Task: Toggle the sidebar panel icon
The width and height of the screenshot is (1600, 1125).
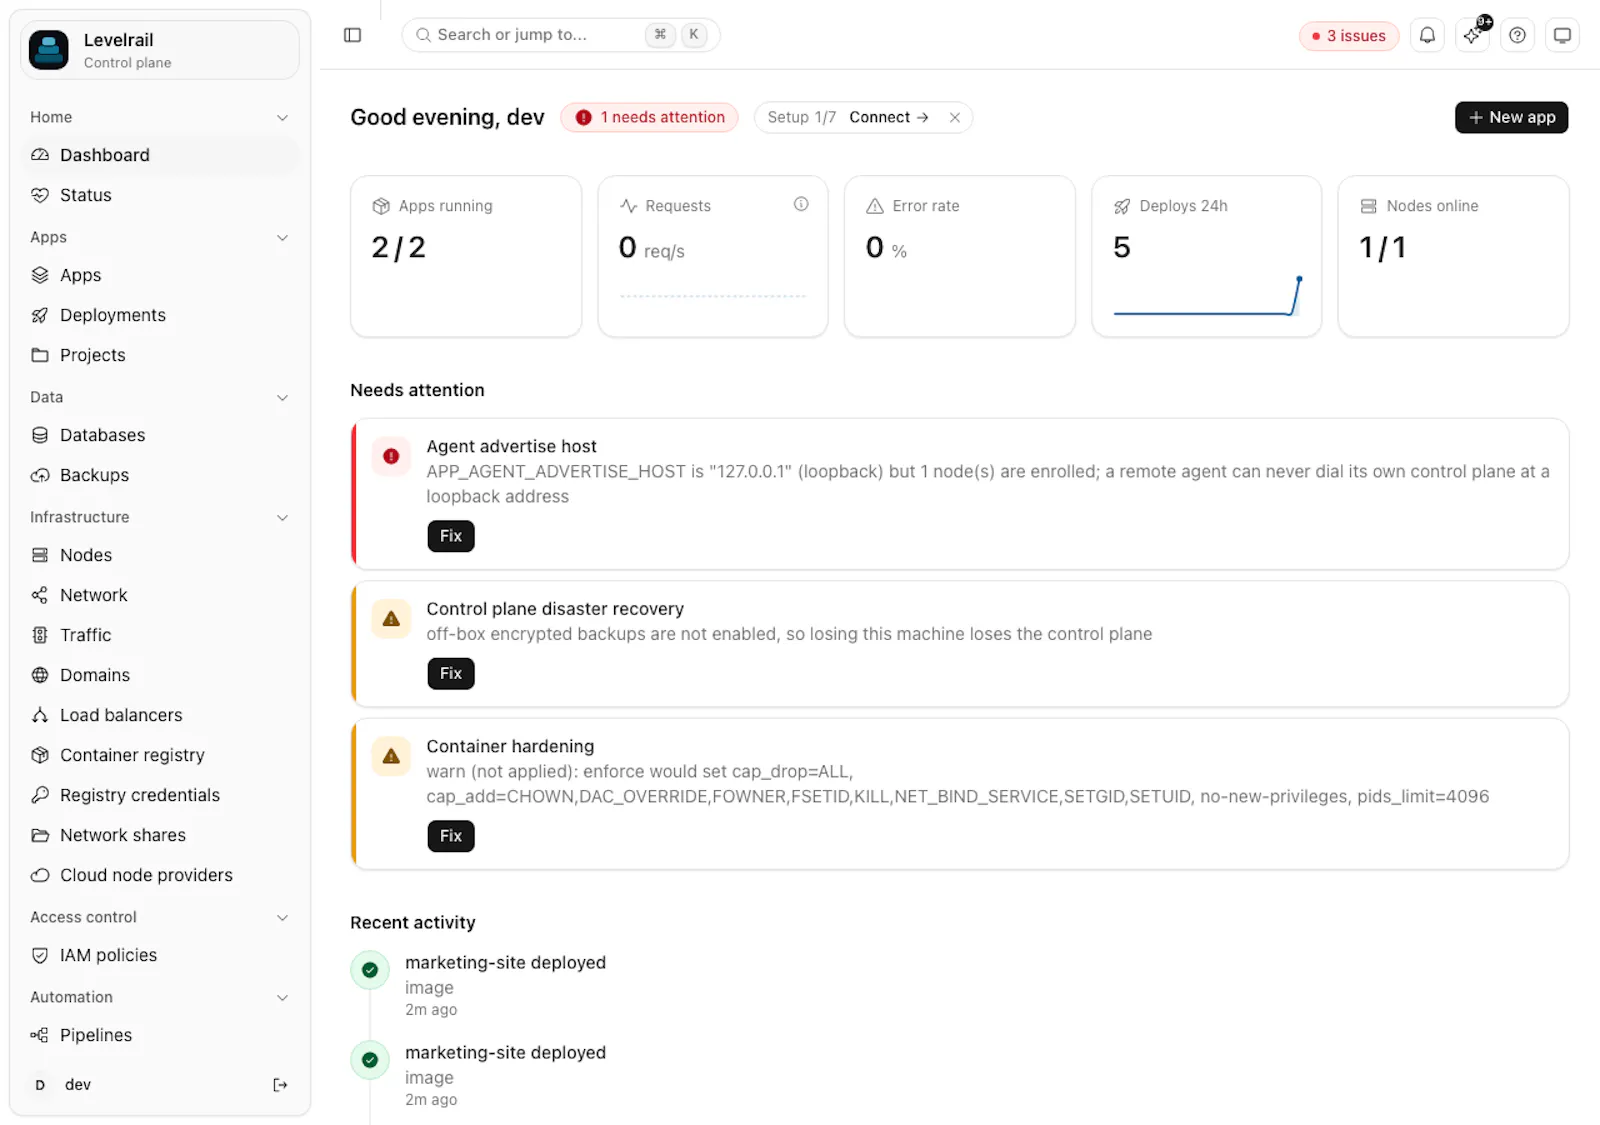Action: [352, 35]
